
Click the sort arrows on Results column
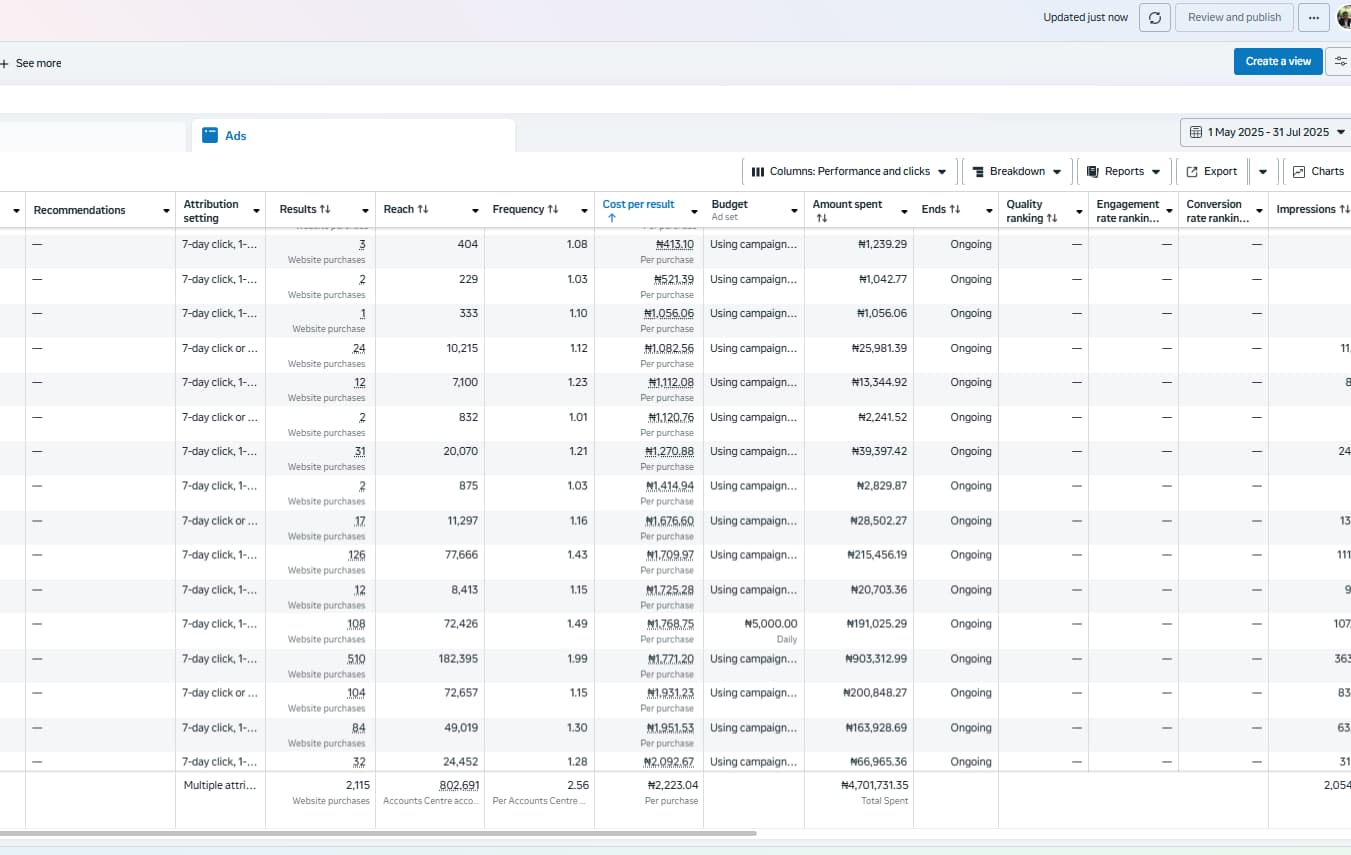[325, 210]
